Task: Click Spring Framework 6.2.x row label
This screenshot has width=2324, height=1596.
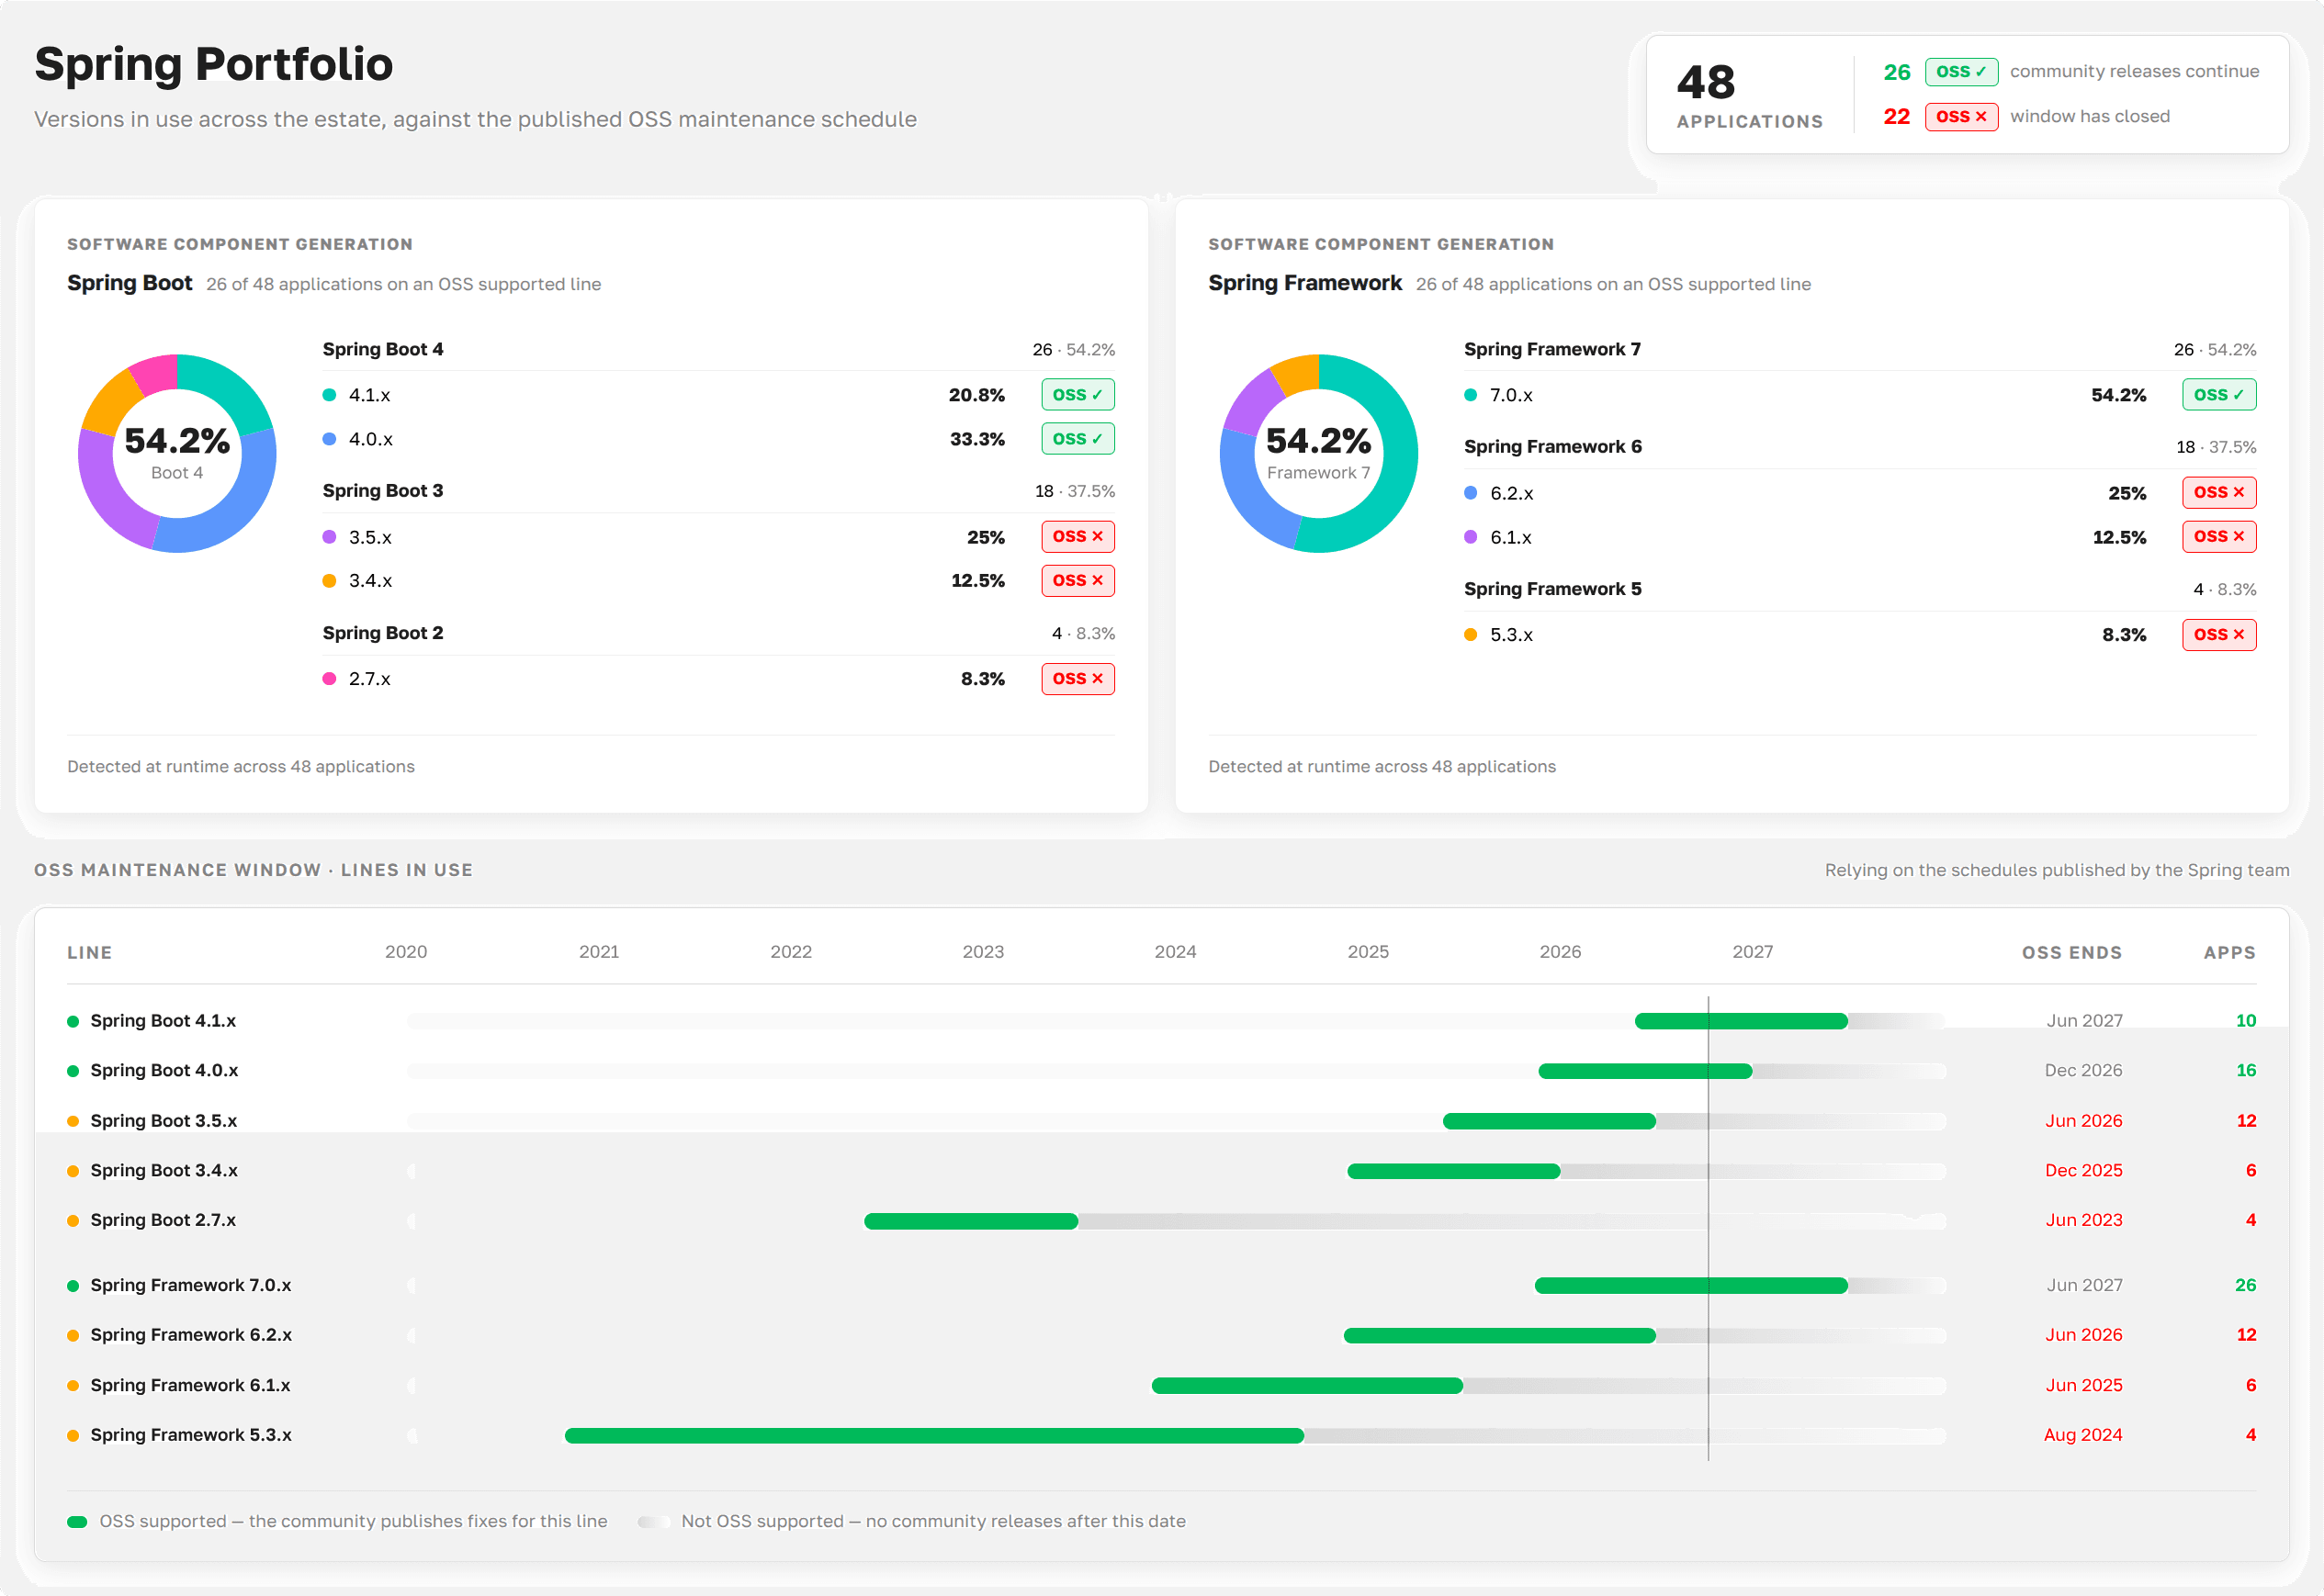Action: pos(191,1335)
